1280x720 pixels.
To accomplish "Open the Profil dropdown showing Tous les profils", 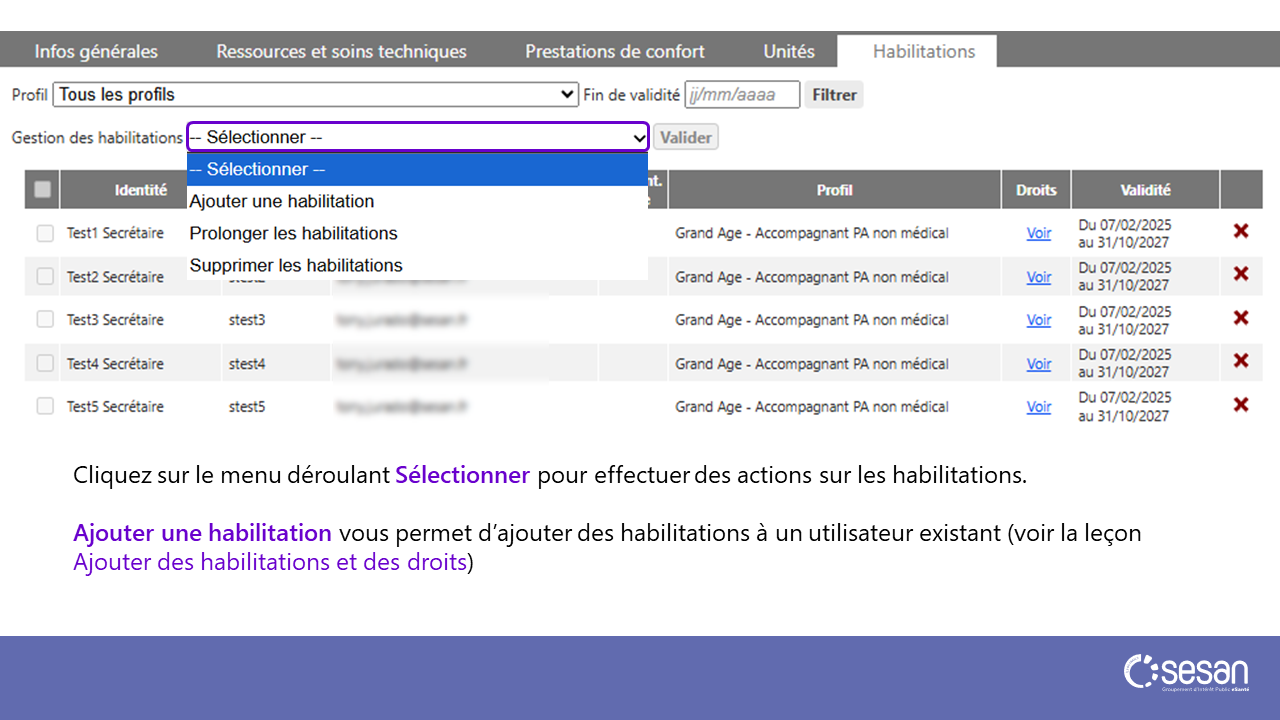I will point(315,95).
